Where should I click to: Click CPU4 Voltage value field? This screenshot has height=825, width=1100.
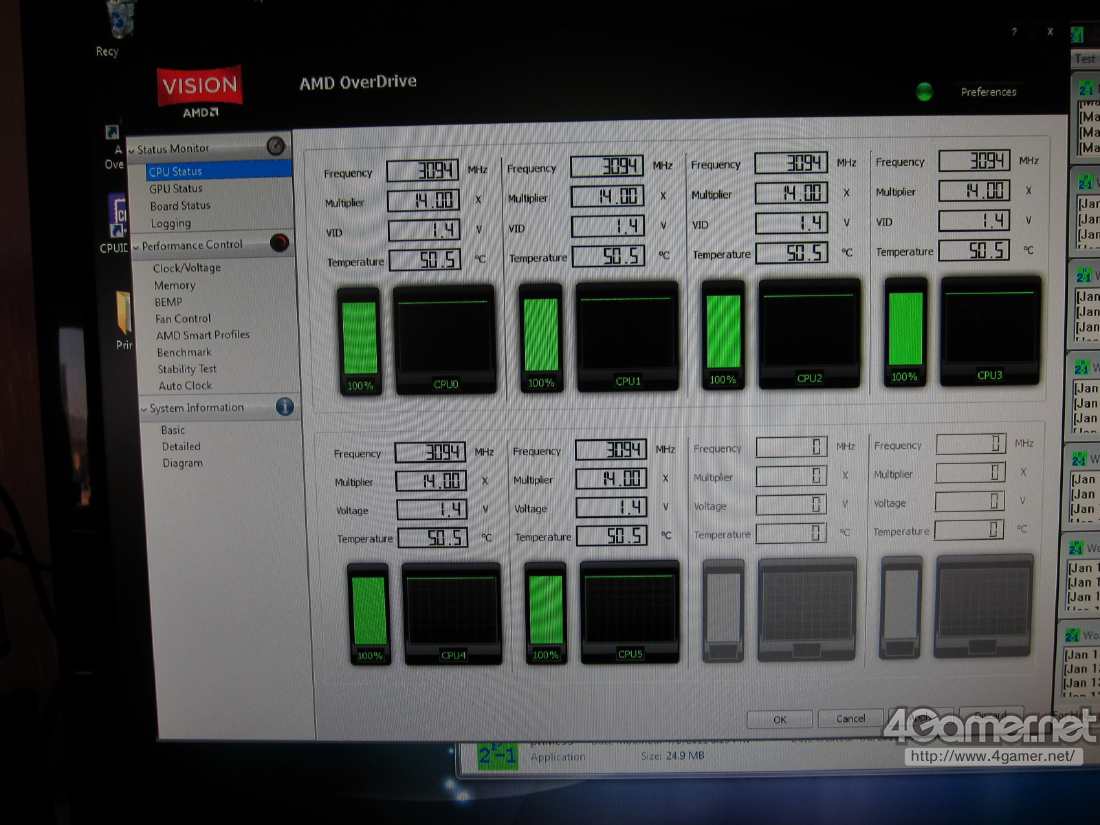(x=432, y=509)
